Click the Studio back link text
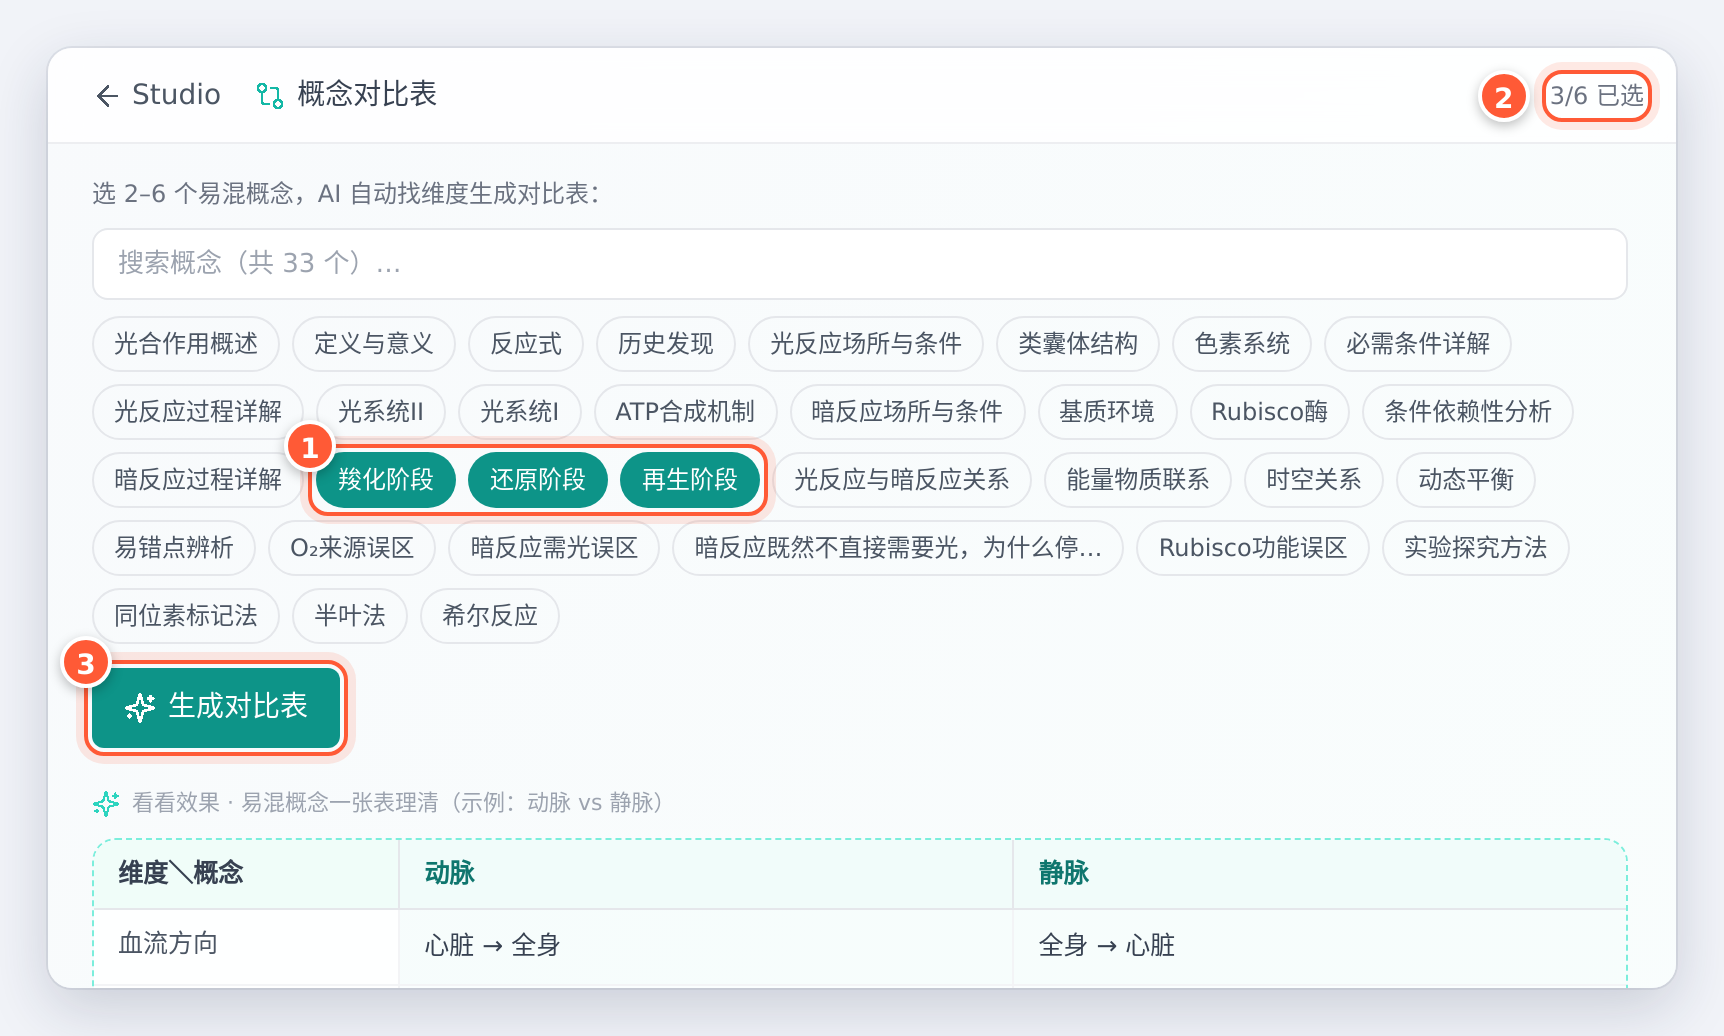 point(176,95)
